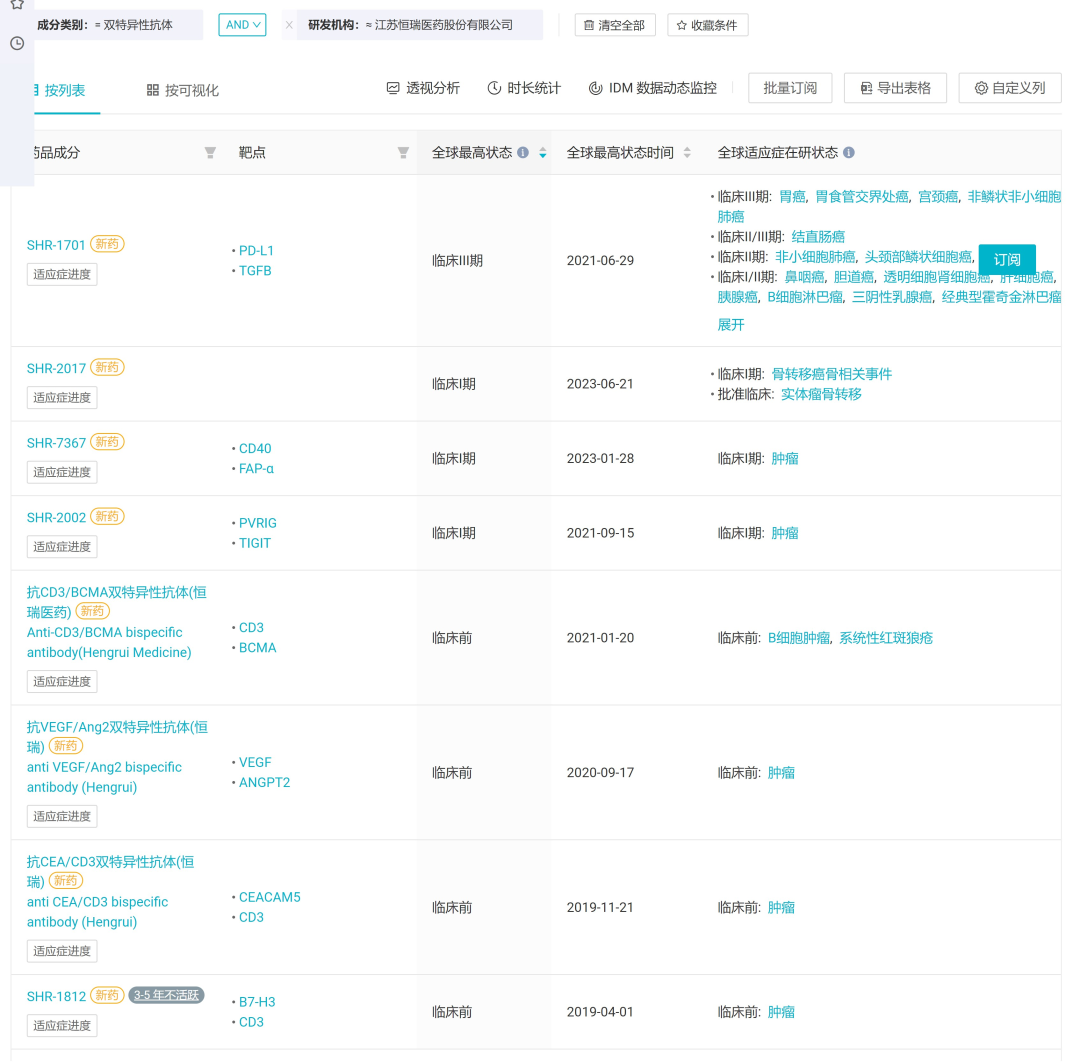Click info icon beside 全球适应症在研状态
Screen dimensions: 1080x1062
(849, 153)
